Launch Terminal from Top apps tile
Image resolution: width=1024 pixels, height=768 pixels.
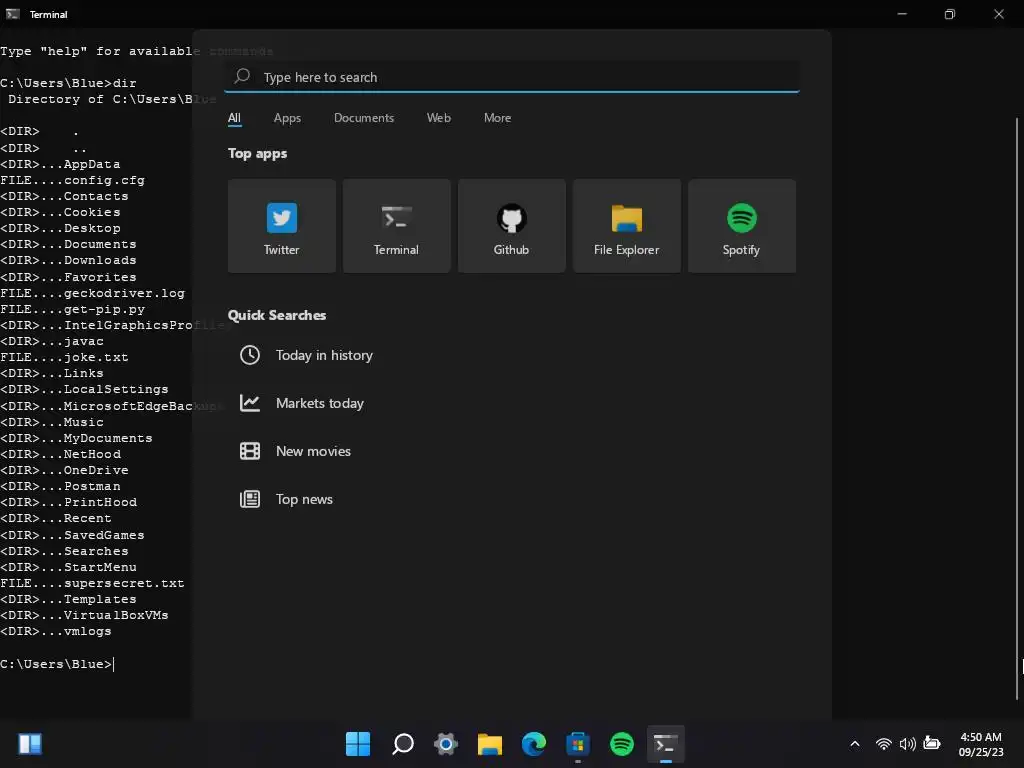click(396, 226)
